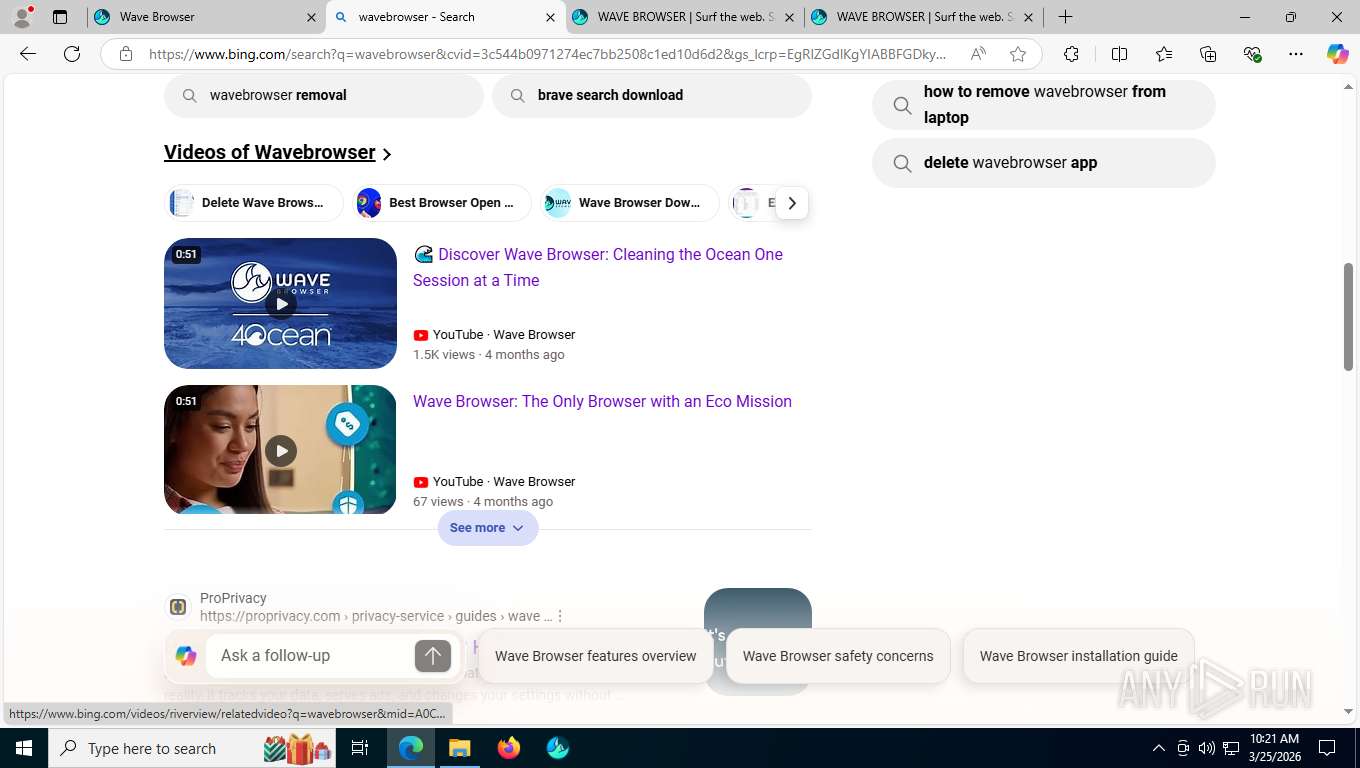Select delete wavebrowser app suggestion
Viewport: 1360px width, 768px height.
[1044, 162]
